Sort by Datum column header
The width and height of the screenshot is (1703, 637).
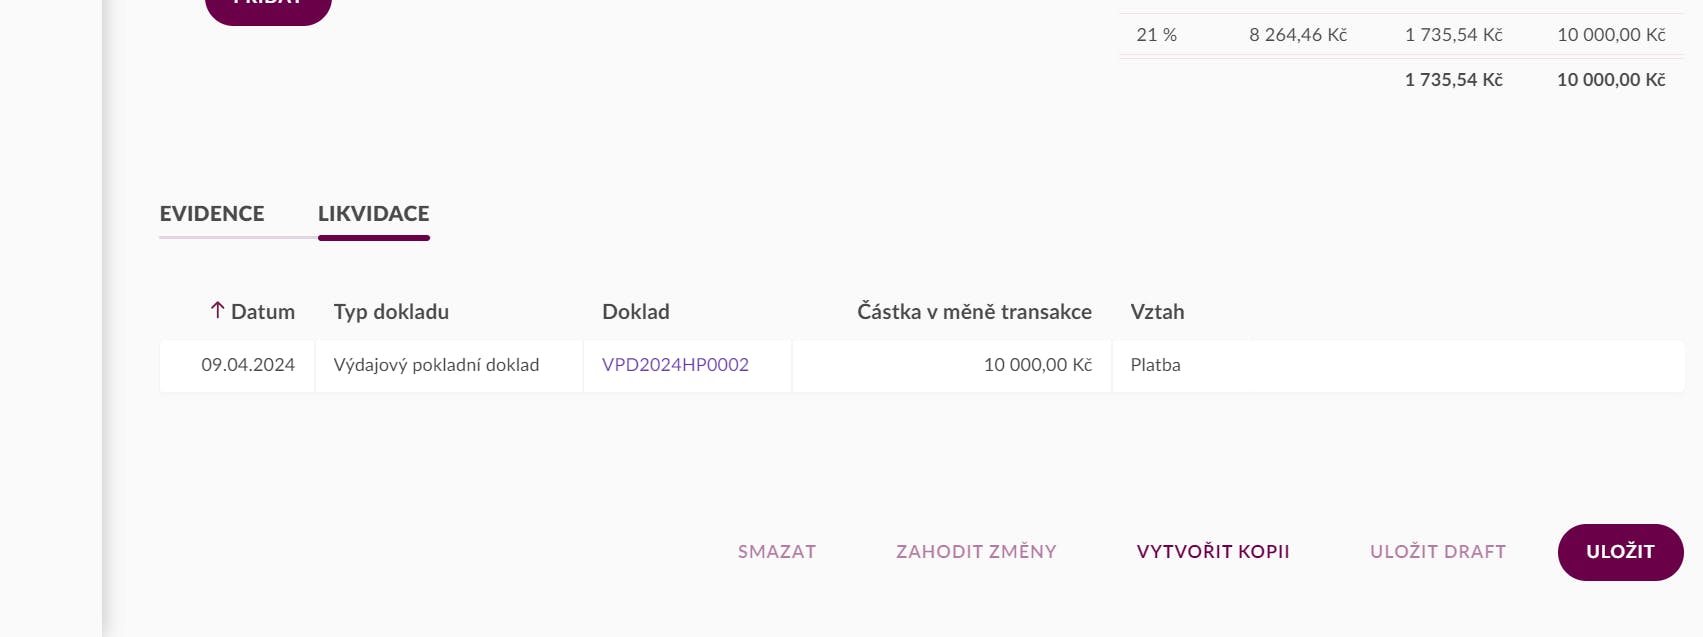click(x=263, y=312)
